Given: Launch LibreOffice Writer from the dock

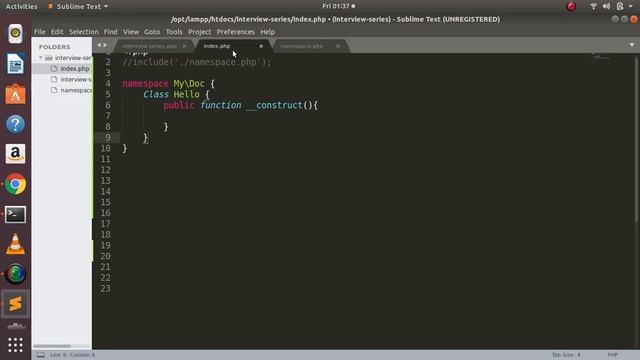Looking at the screenshot, I should click(15, 64).
